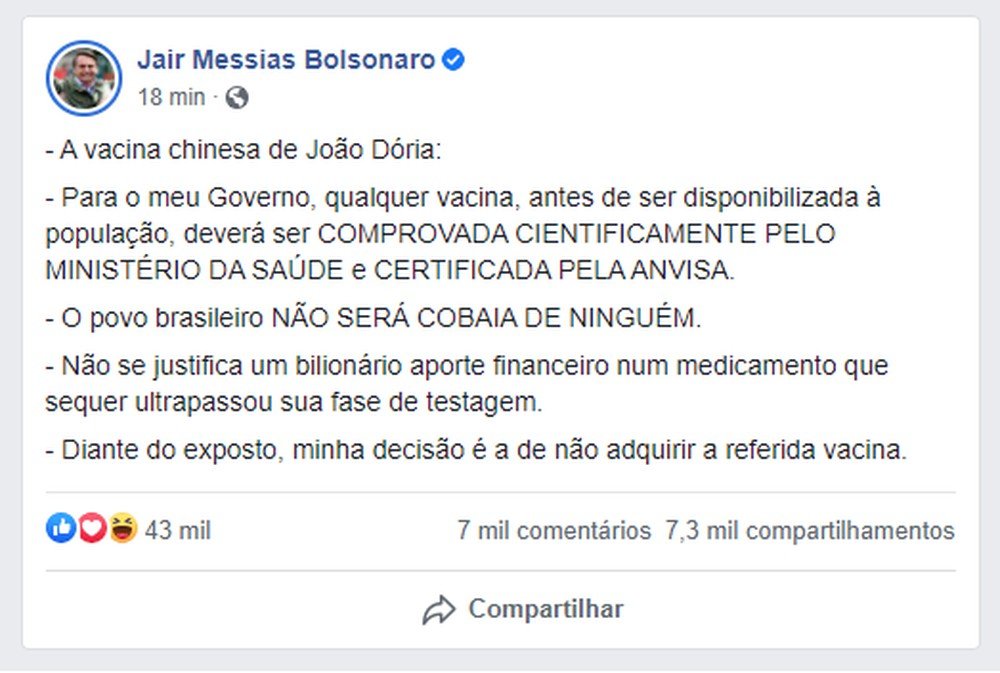Open the Jair Messias Bolsonaro profile name link
1000x673 pixels.
click(286, 60)
